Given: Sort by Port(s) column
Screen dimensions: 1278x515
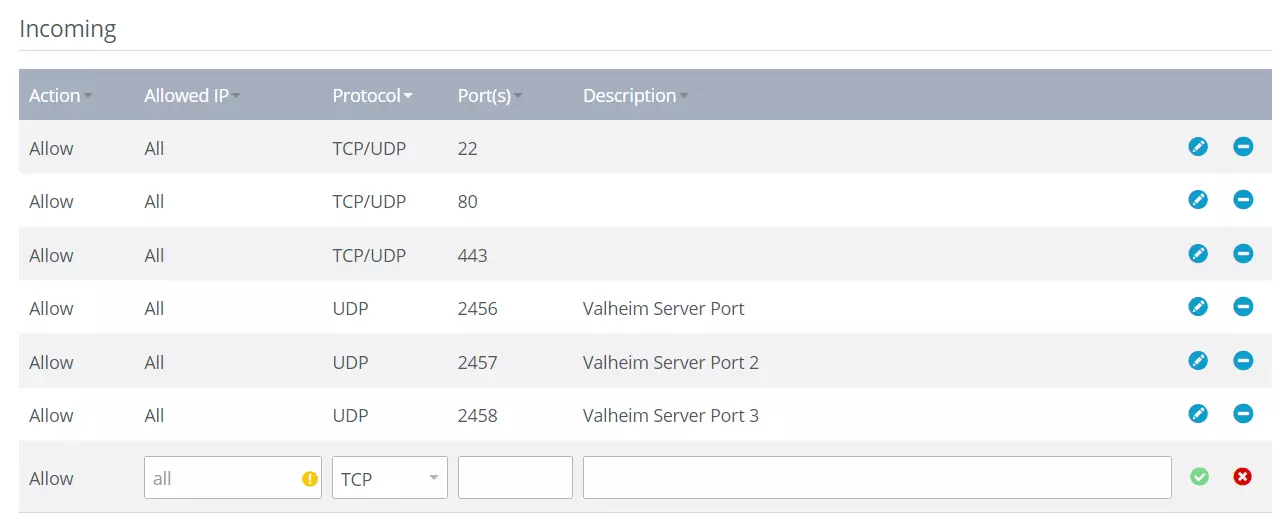Looking at the screenshot, I should point(490,96).
